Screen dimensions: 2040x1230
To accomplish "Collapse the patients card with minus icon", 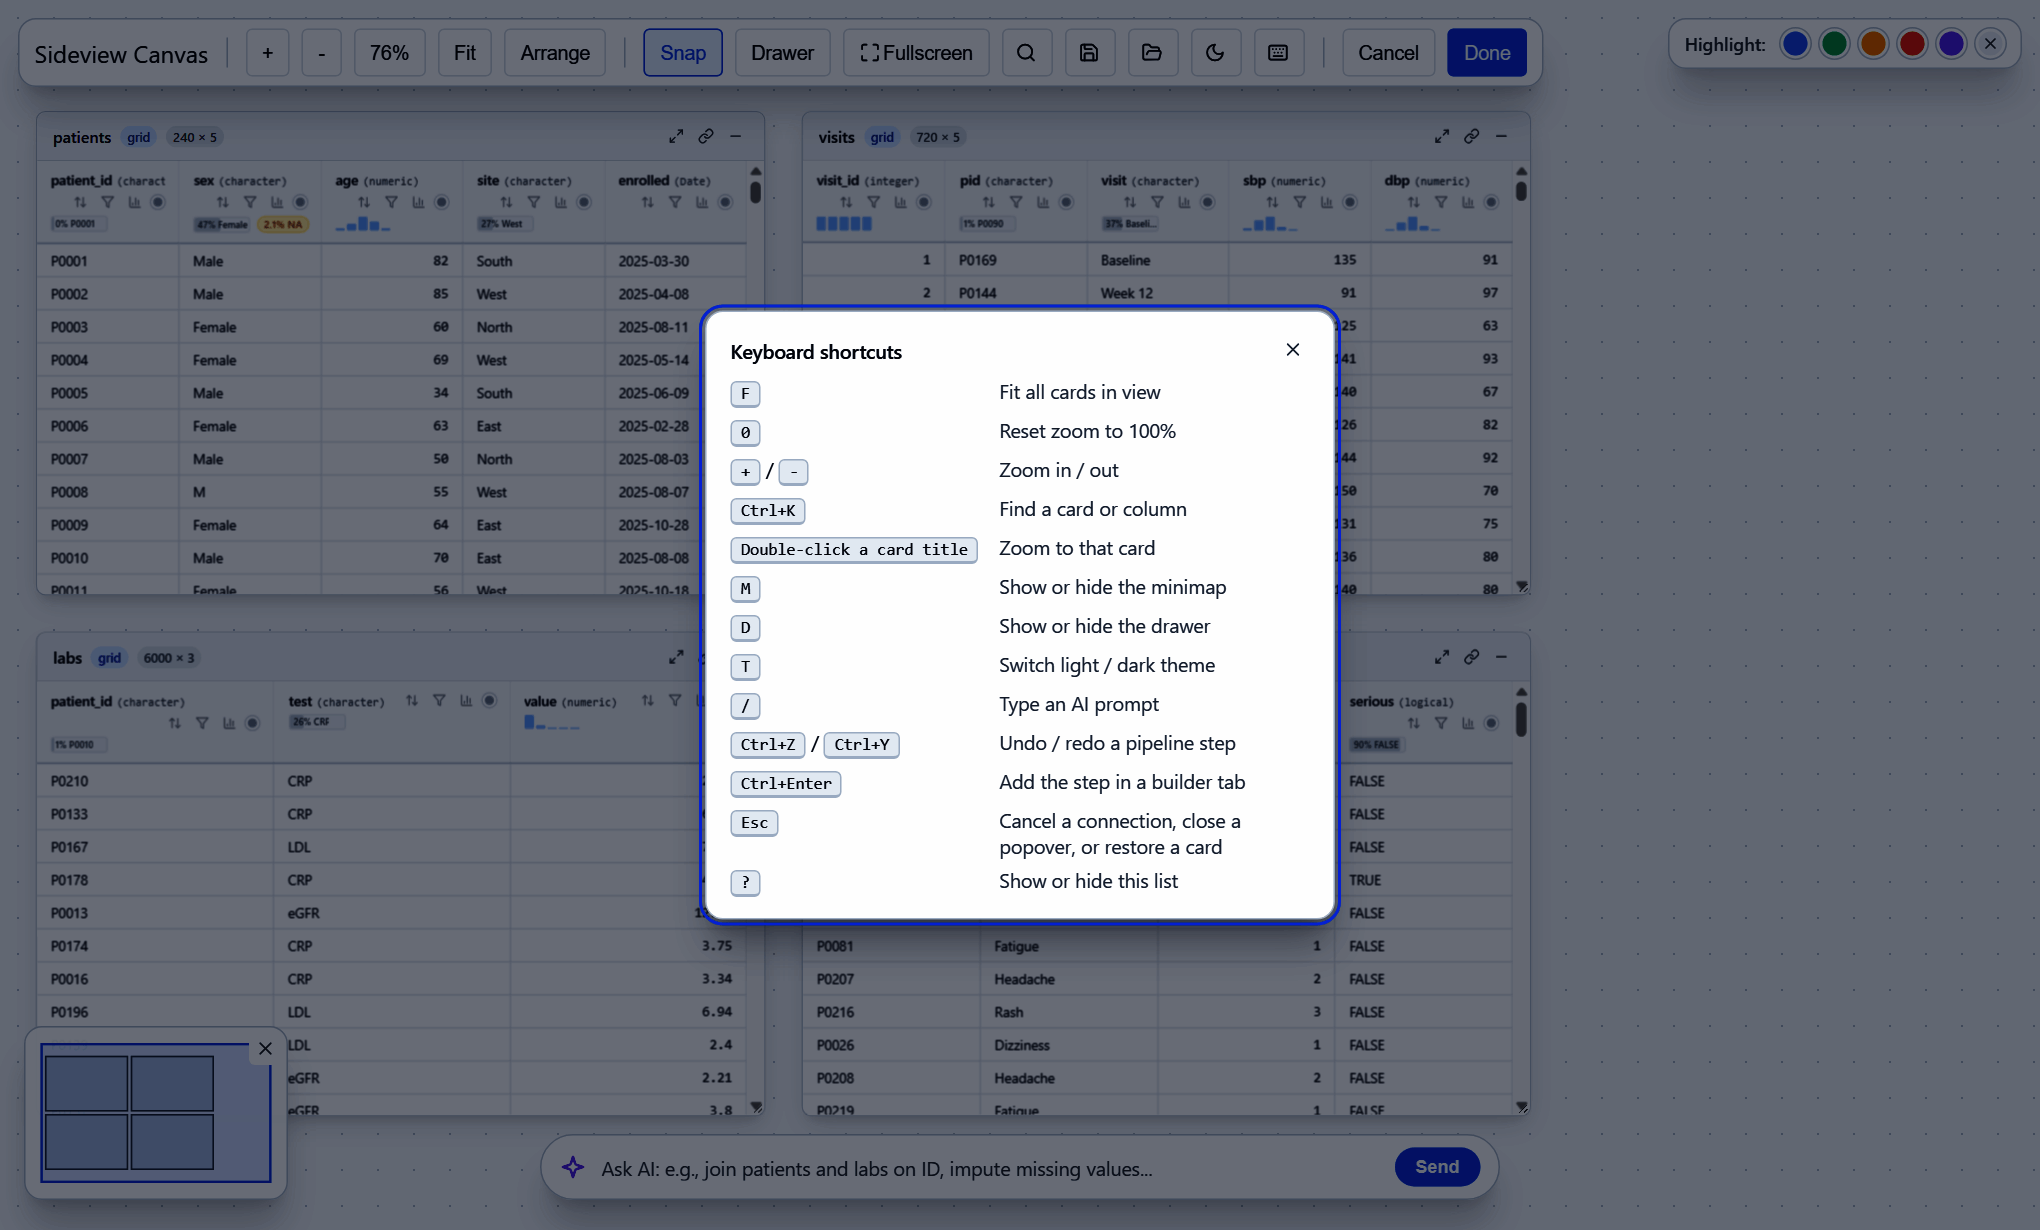I will (x=735, y=136).
